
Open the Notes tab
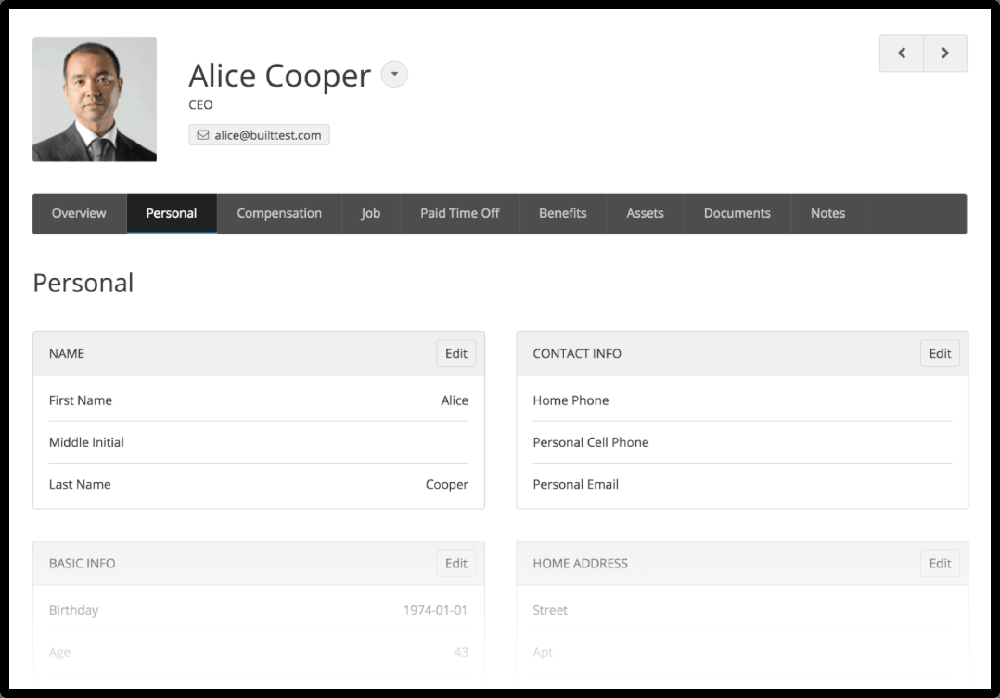[828, 213]
